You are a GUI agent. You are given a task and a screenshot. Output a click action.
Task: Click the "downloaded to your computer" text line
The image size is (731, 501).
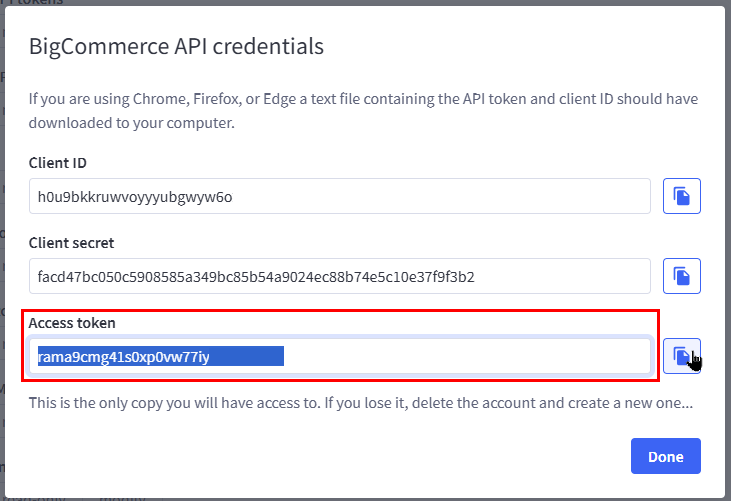point(130,123)
